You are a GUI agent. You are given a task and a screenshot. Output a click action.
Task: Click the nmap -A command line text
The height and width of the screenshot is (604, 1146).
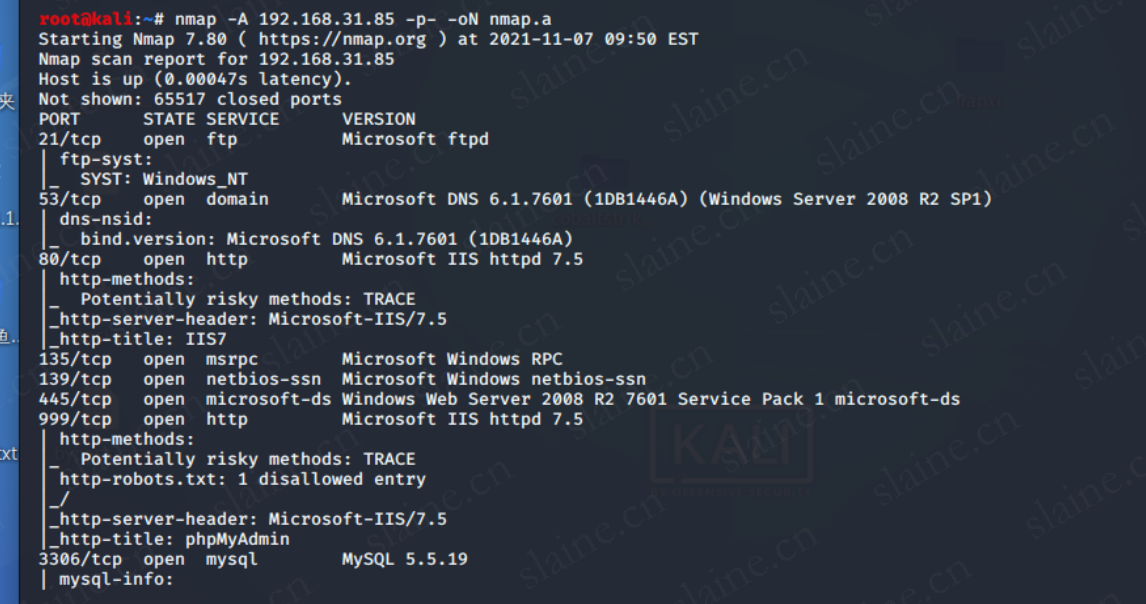coord(363,19)
